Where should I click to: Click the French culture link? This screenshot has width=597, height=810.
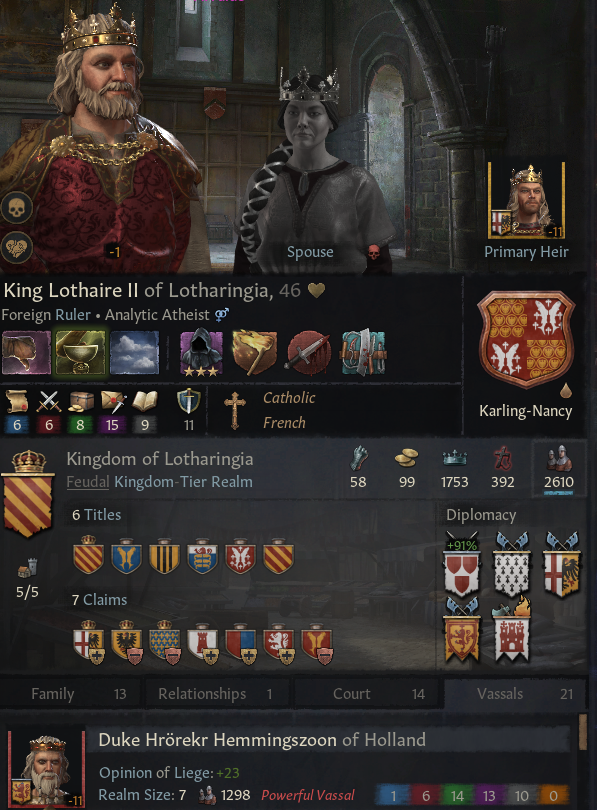point(284,423)
